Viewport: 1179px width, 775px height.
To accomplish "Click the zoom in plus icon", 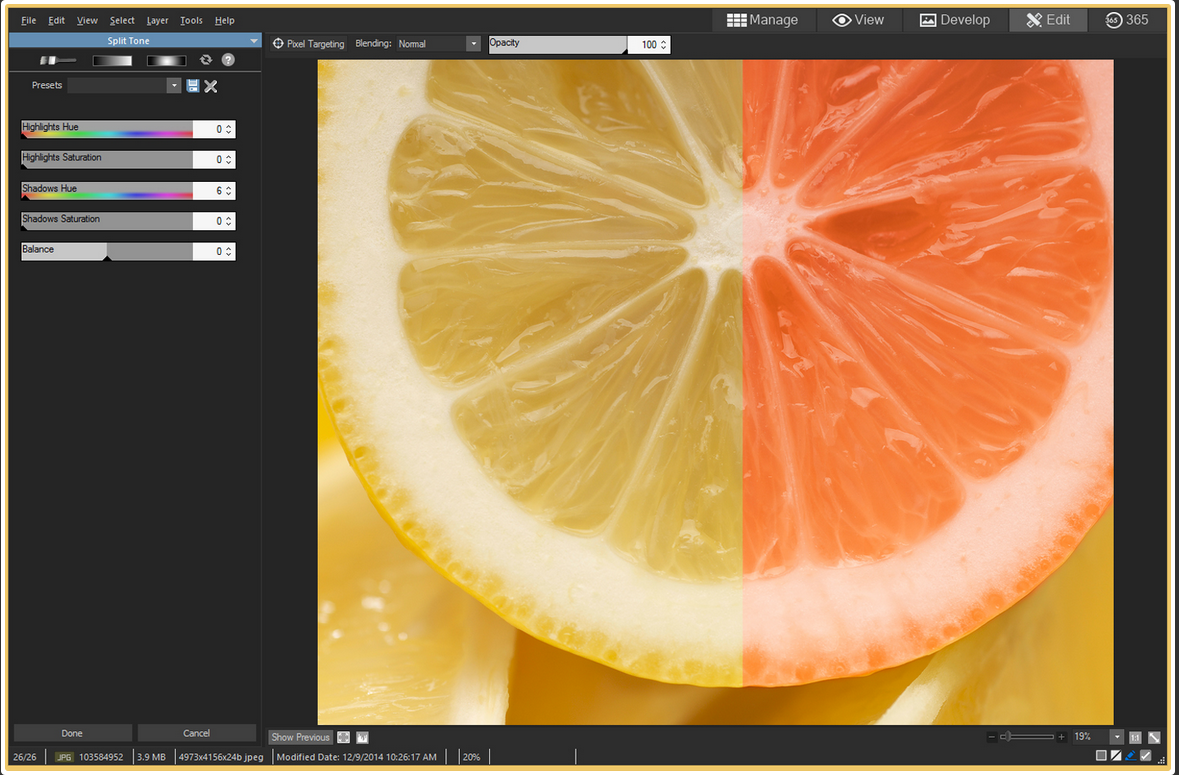I will (1061, 737).
